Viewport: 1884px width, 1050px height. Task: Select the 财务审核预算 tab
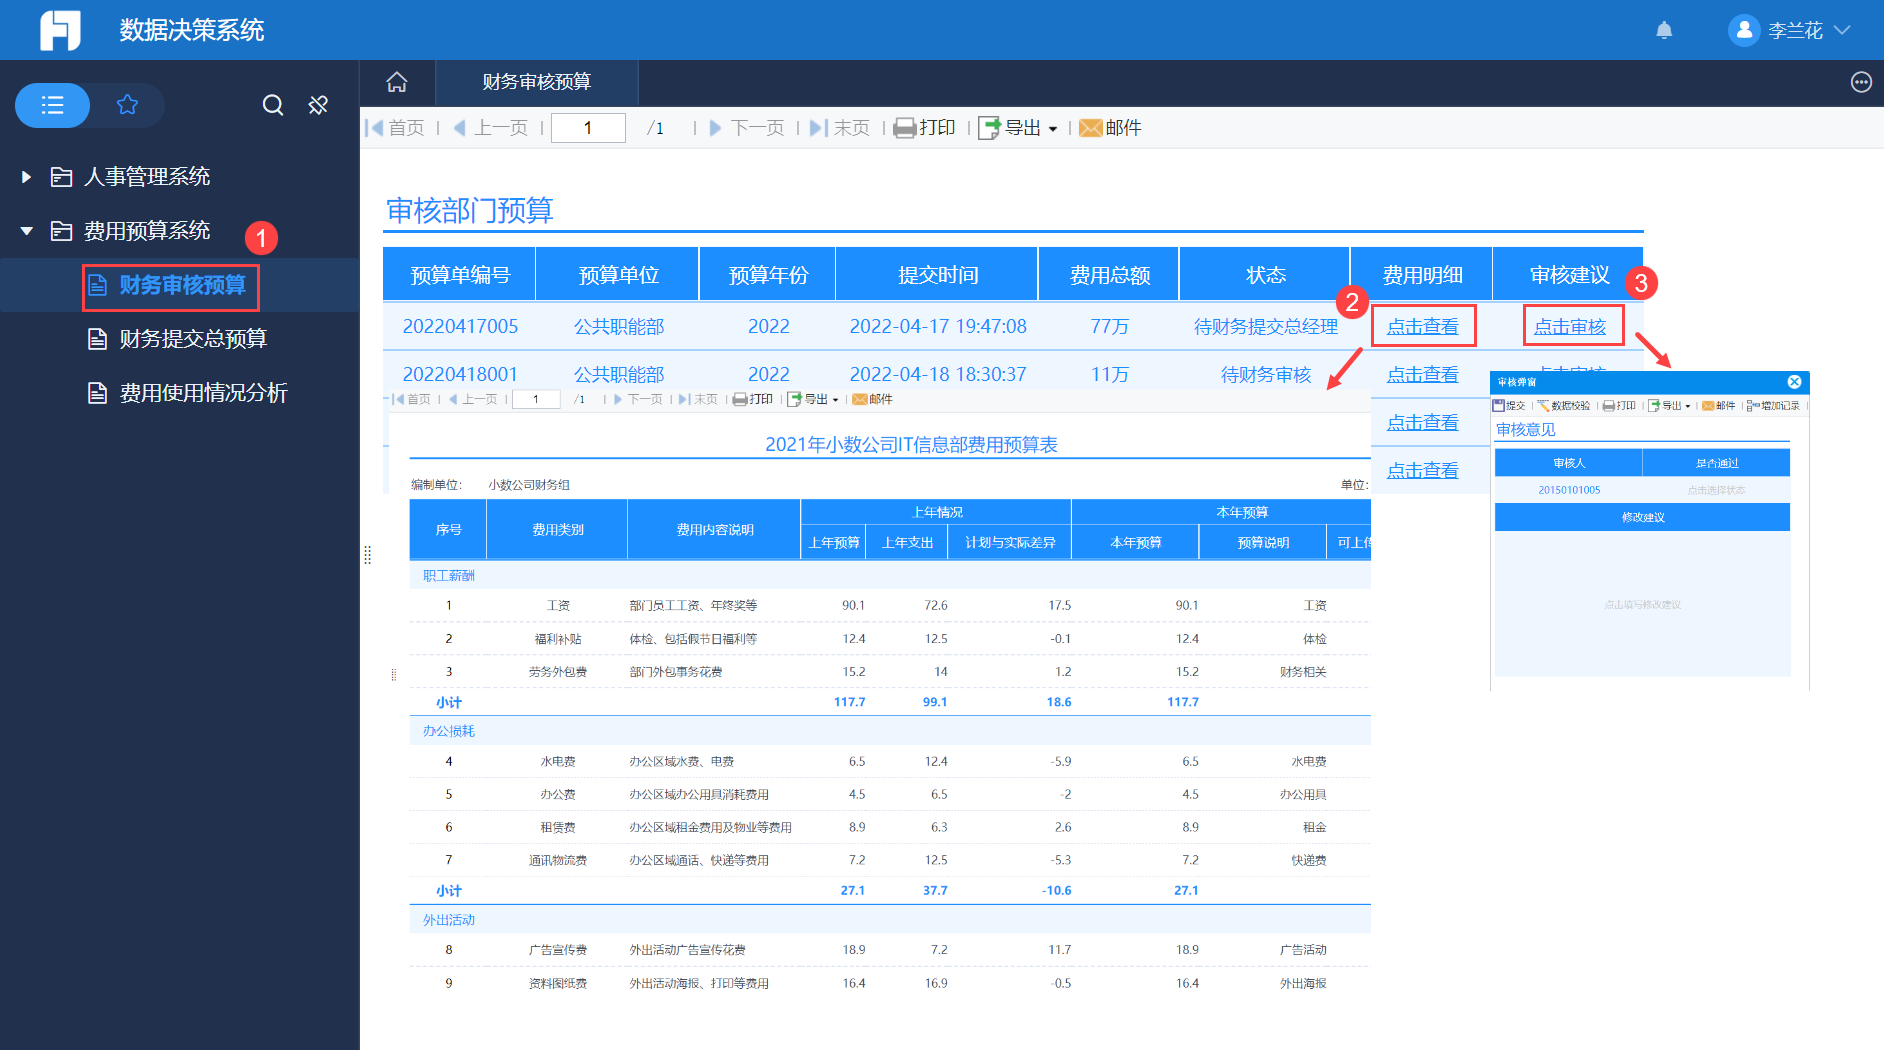click(x=536, y=82)
